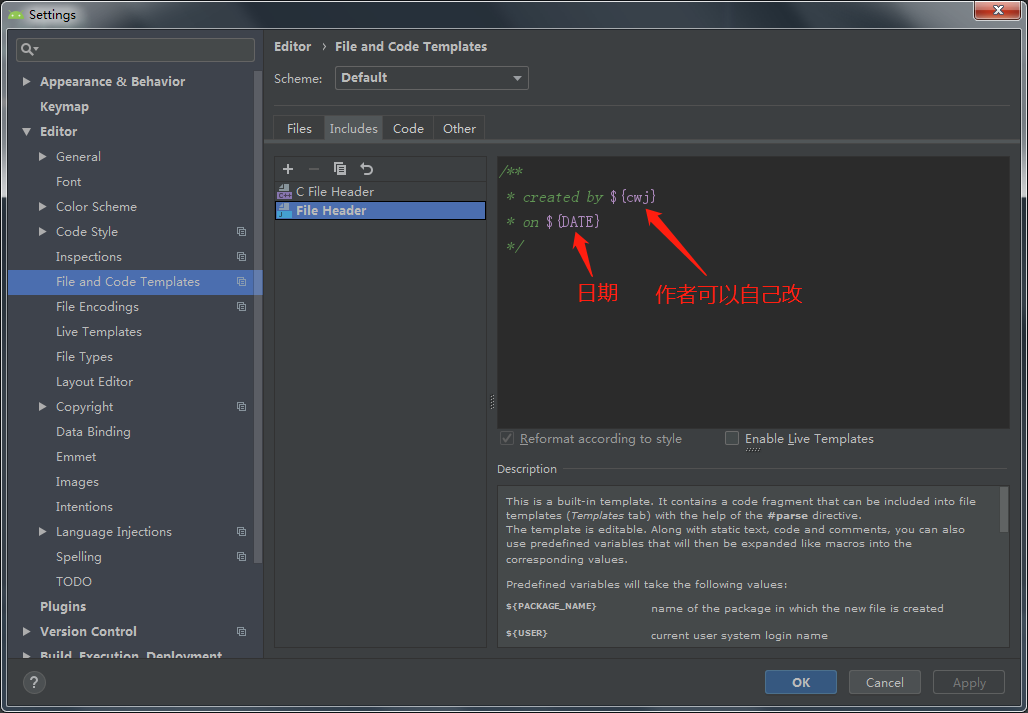Collapse the Editor tree node

tap(27, 131)
